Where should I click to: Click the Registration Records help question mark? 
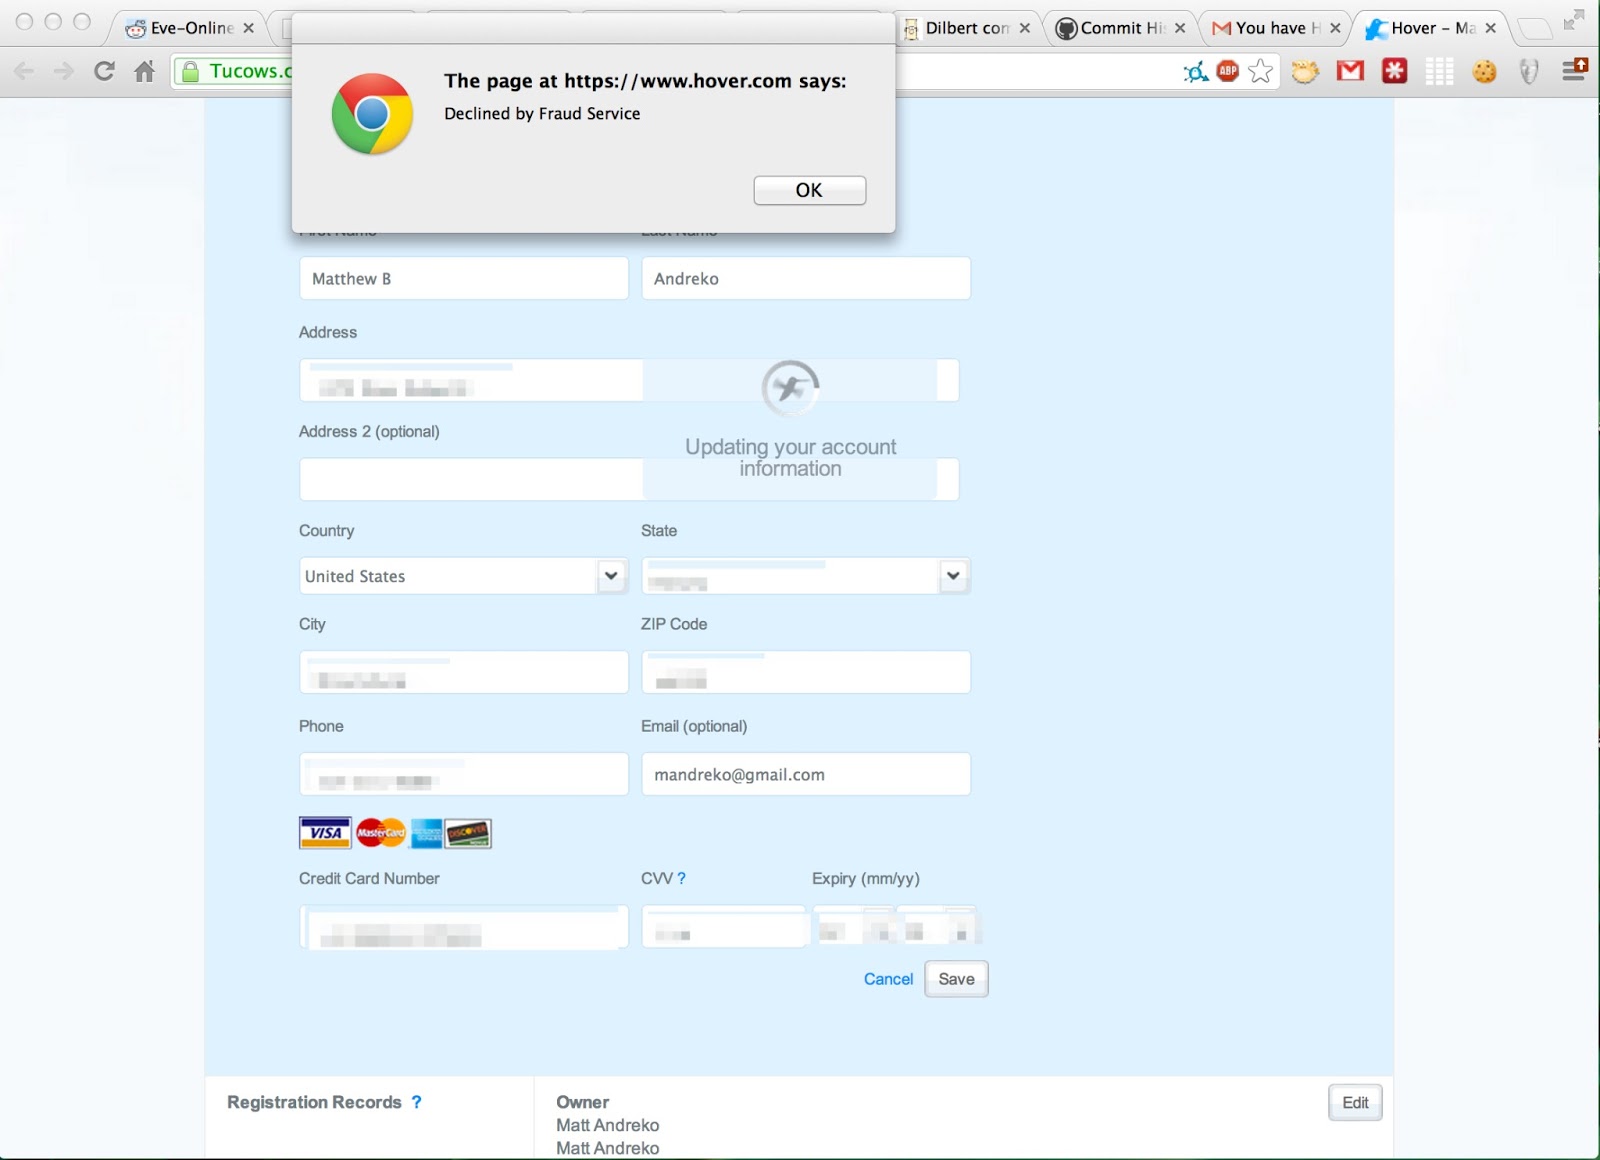click(417, 1102)
